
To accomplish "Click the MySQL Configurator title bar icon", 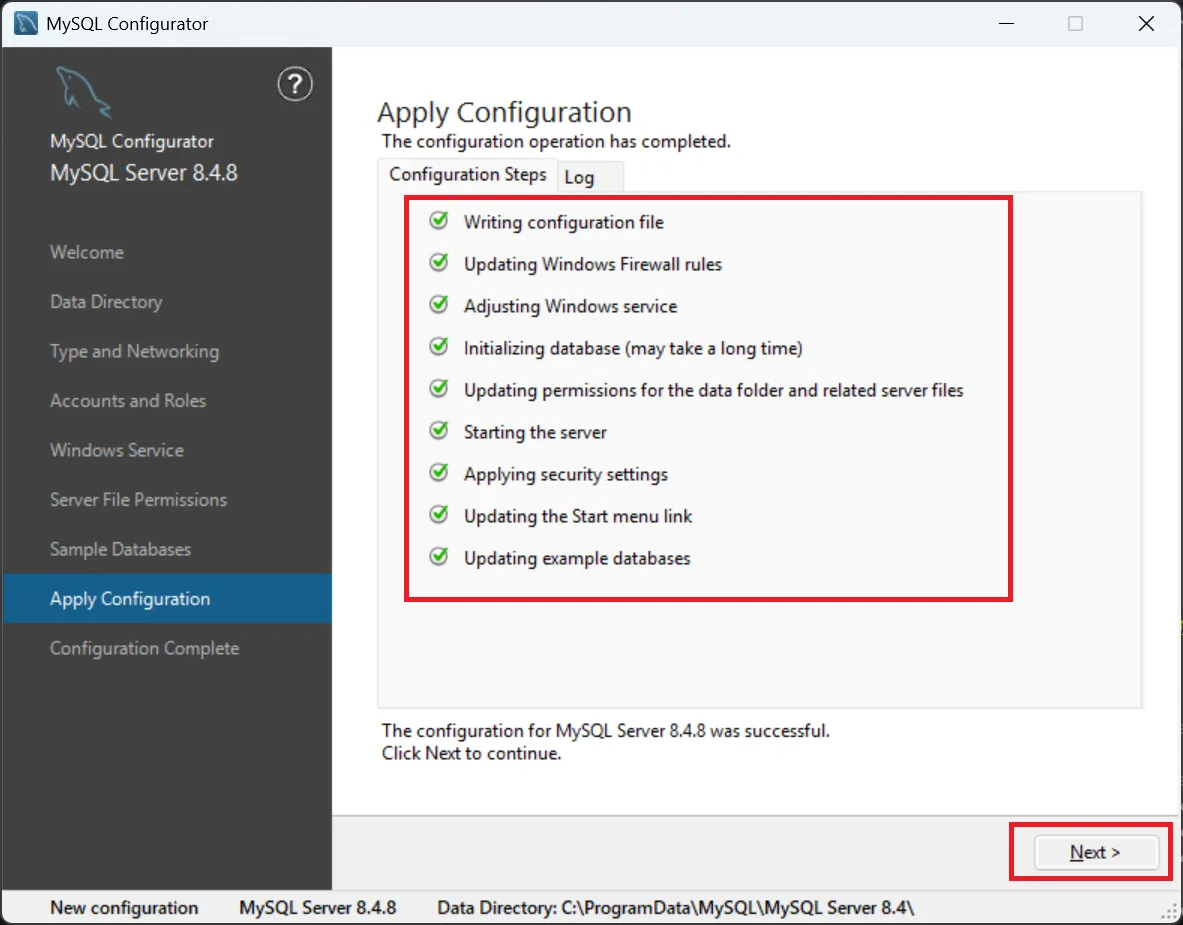I will click(x=27, y=24).
